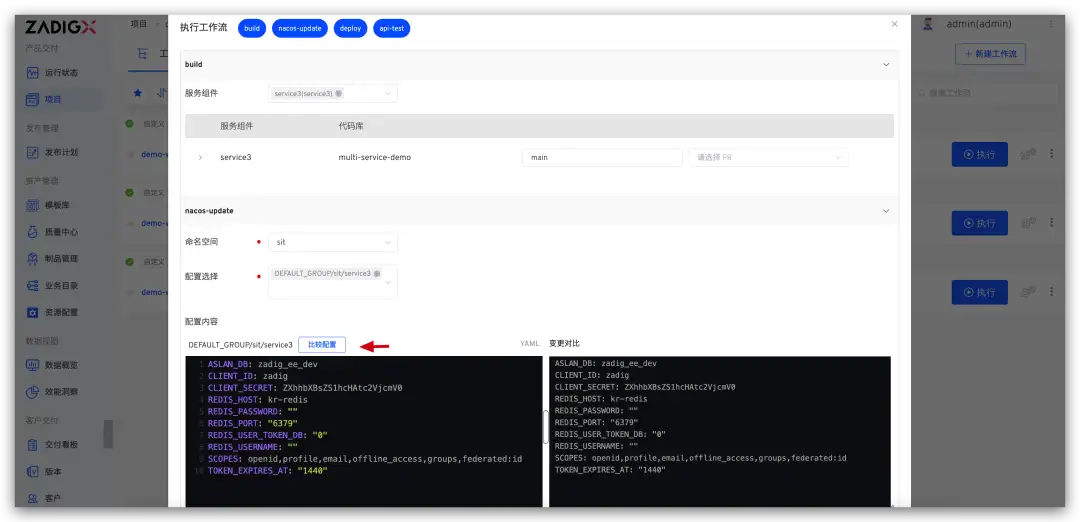
Task: Click the service3 cell in the table
Action: coord(236,158)
